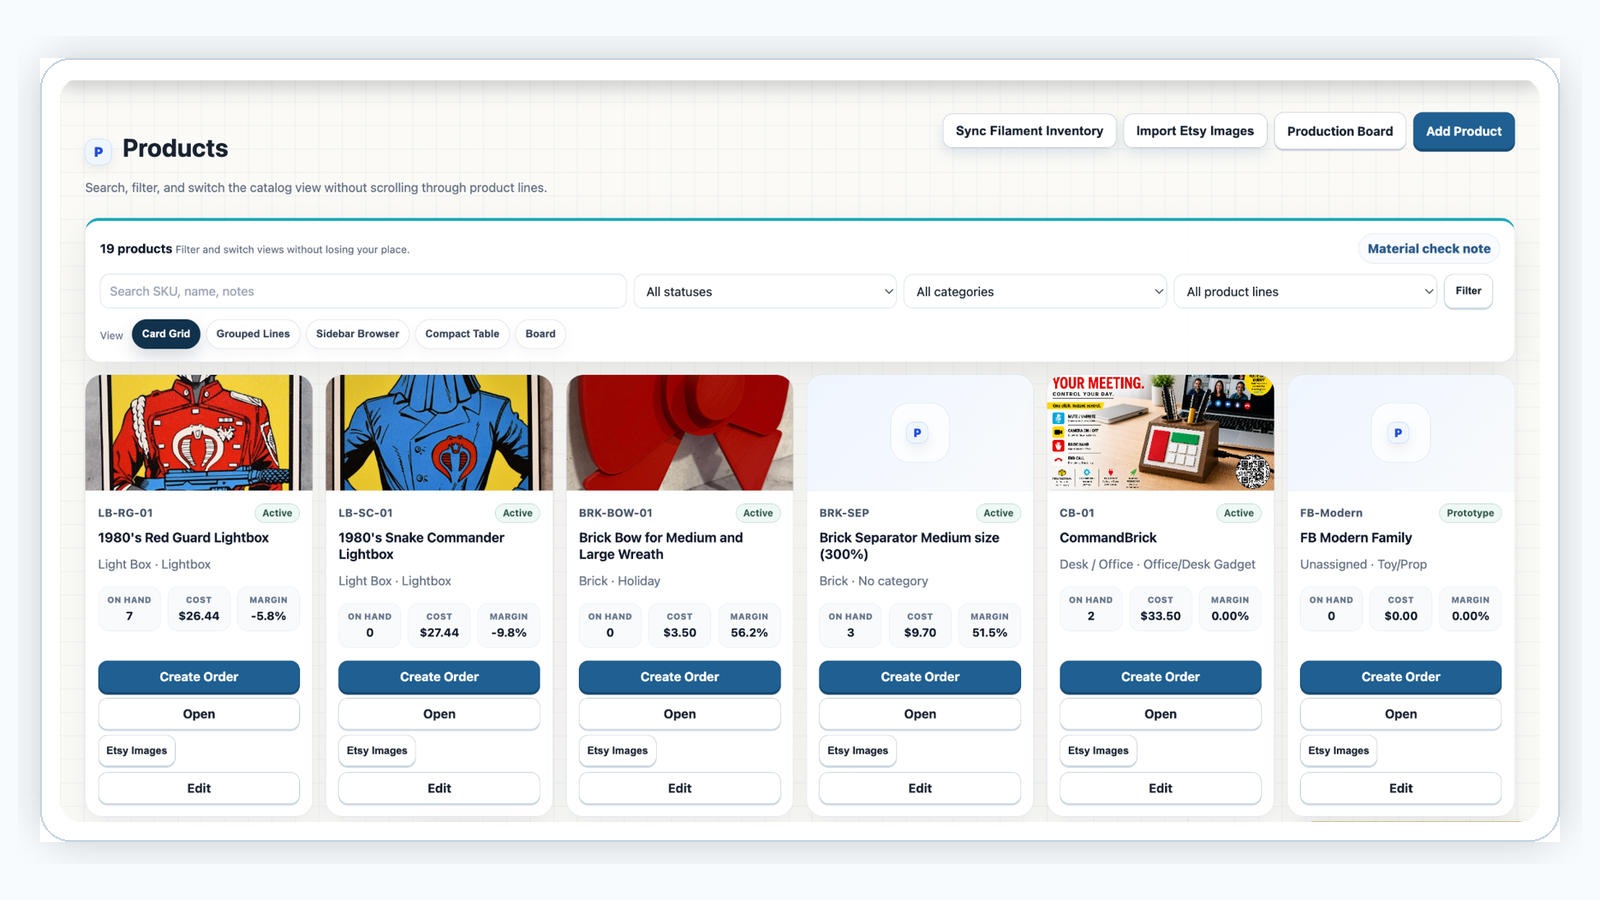The height and width of the screenshot is (900, 1600).
Task: Open the Material check note link
Action: [1429, 248]
